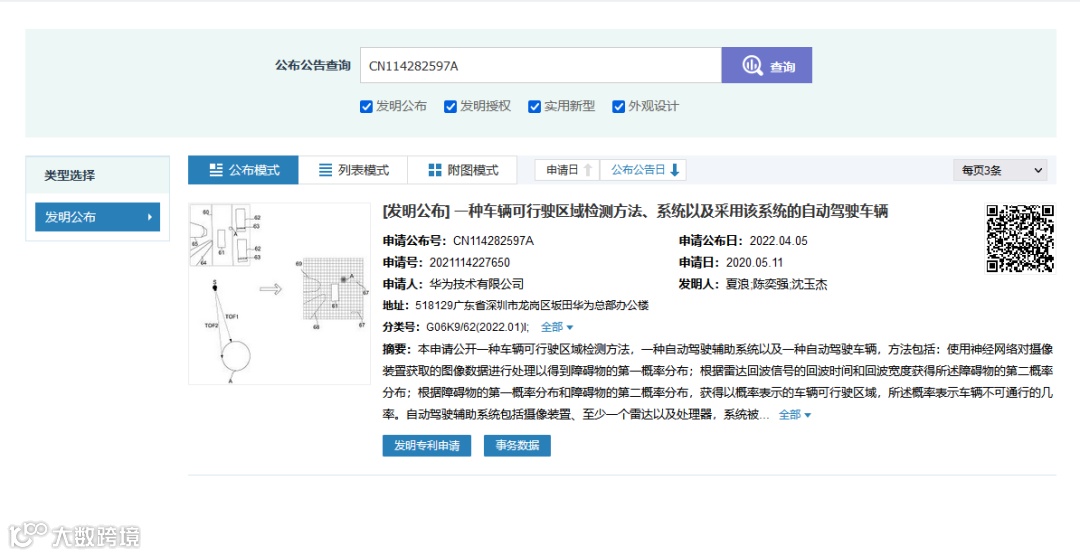This screenshot has height=556, width=1080.
Task: Click the 公布模式 layout icon
Action: tap(216, 170)
